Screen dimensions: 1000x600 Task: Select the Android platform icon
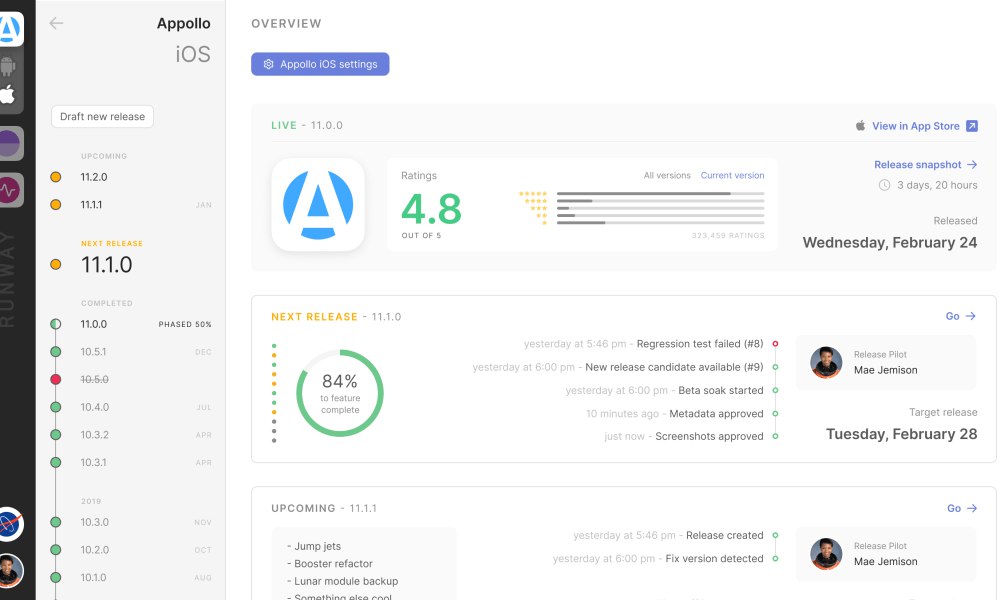point(8,66)
